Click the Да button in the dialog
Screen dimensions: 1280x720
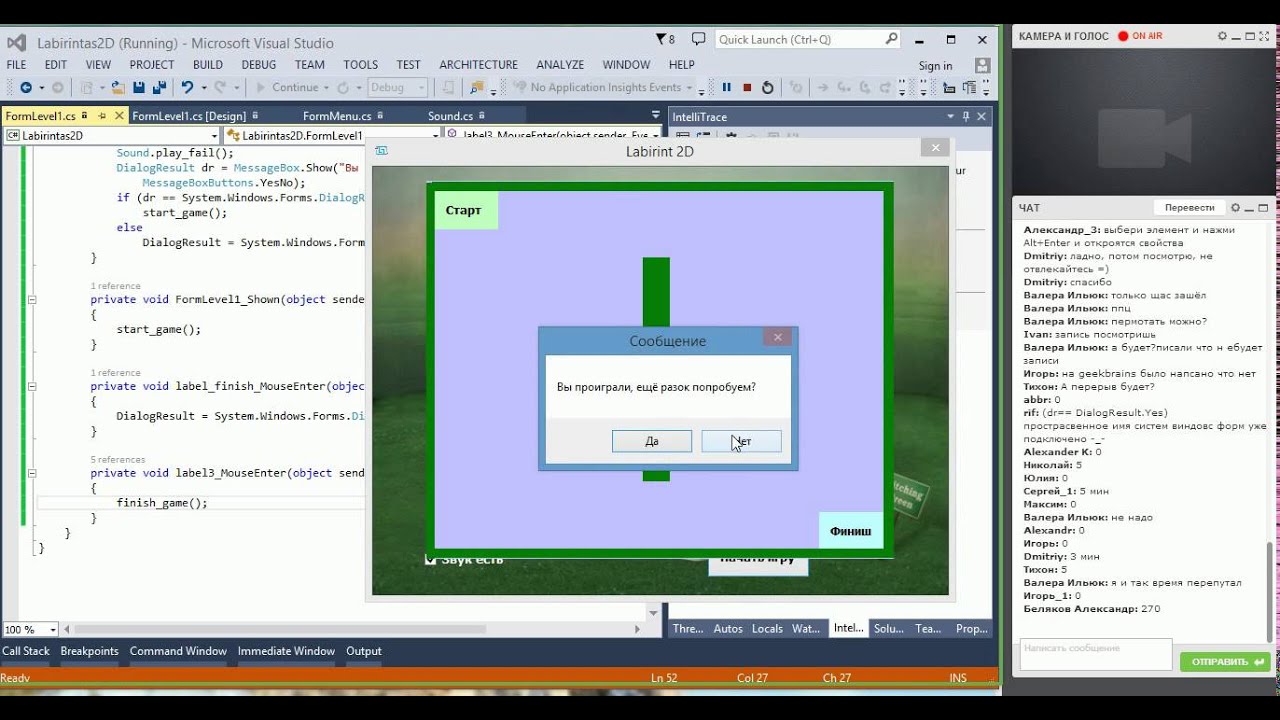652,441
